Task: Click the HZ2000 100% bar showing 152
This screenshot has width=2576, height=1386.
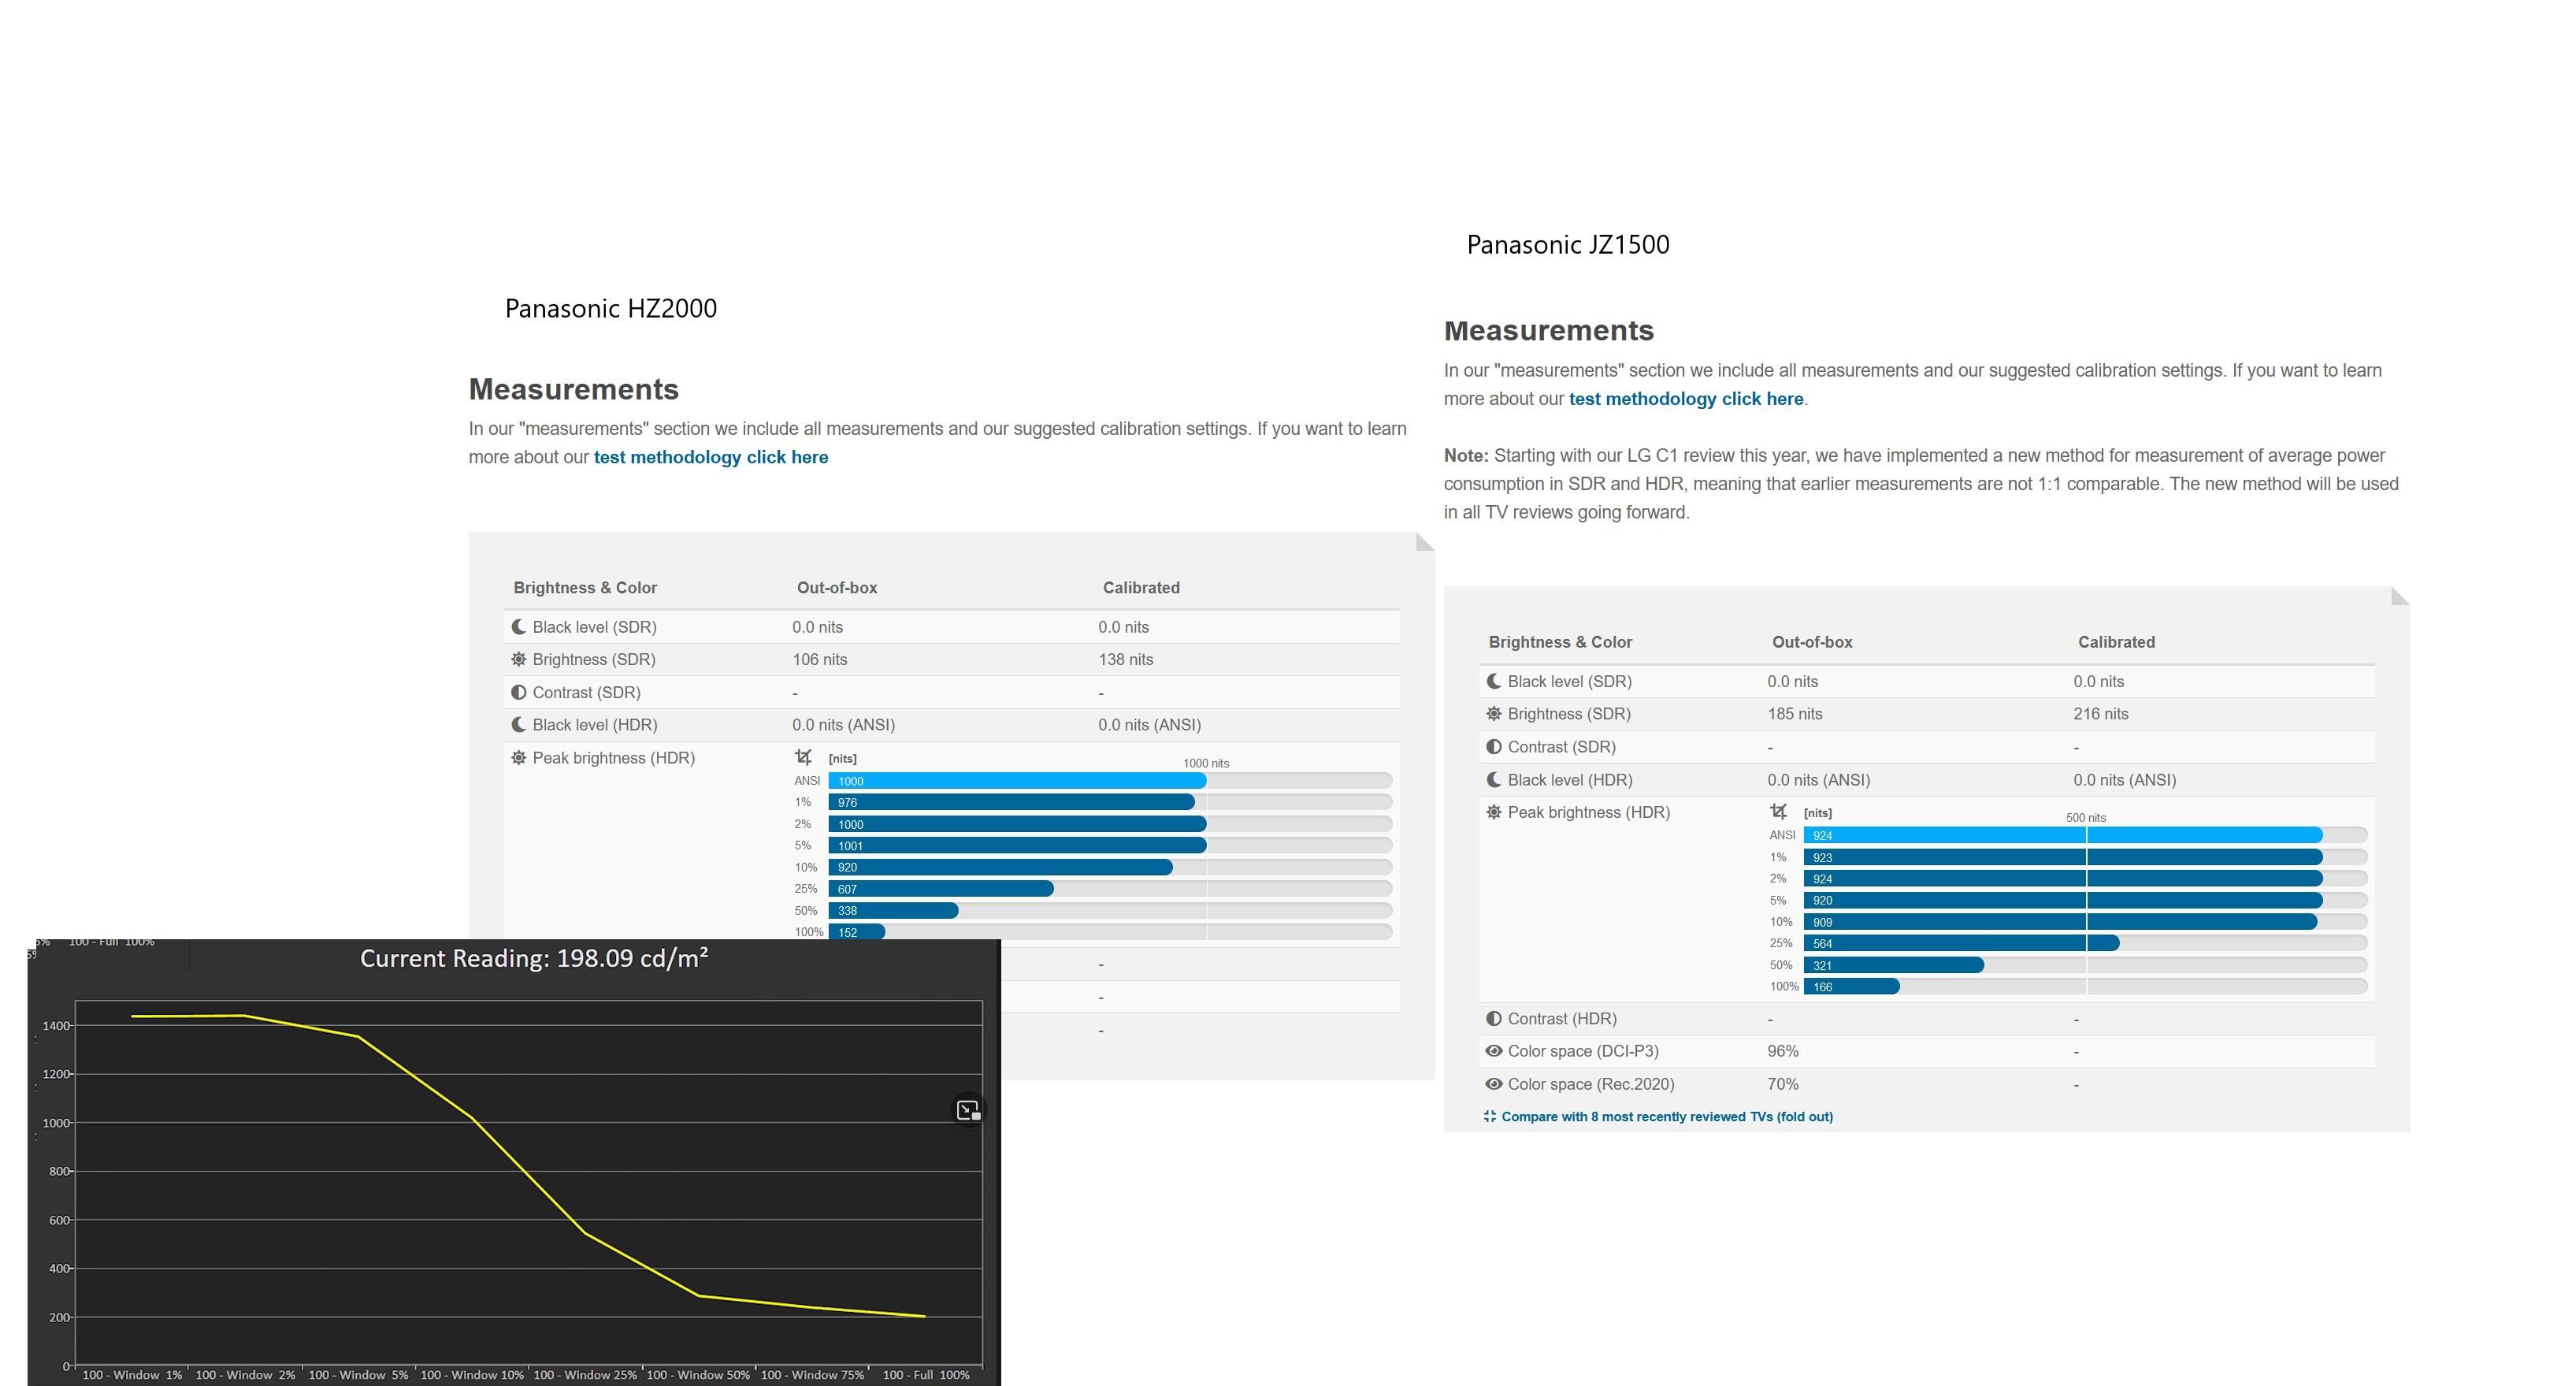Action: pyautogui.click(x=857, y=932)
